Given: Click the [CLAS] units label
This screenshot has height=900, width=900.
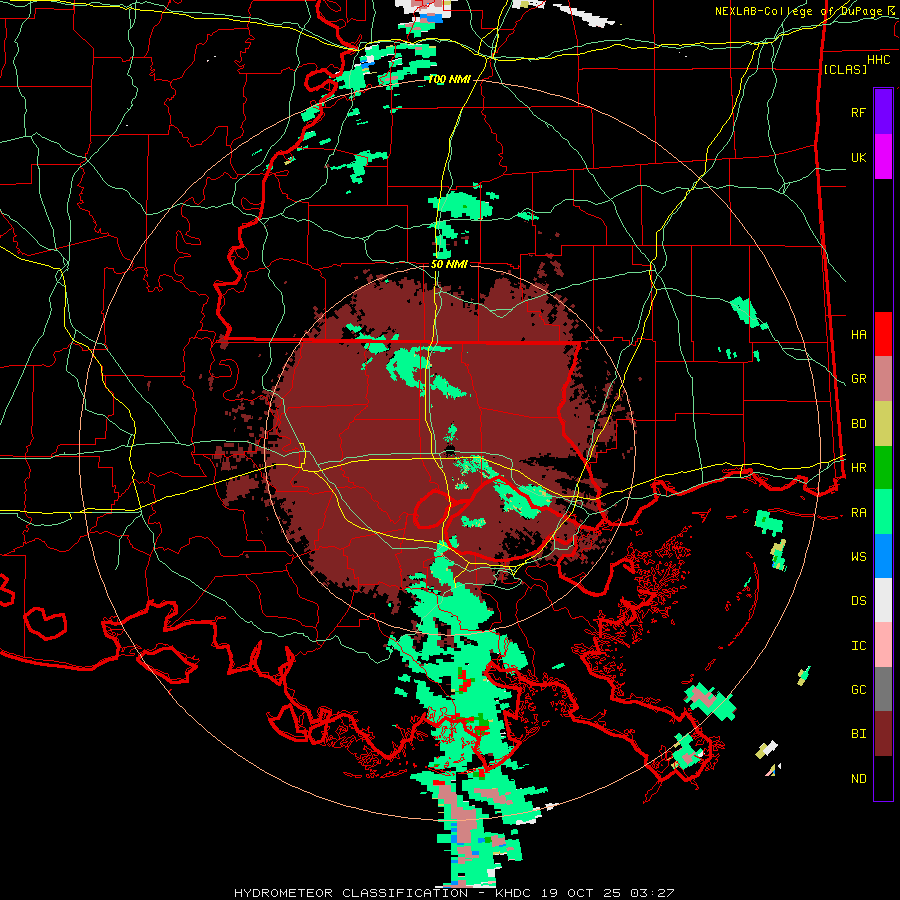Looking at the screenshot, I should click(845, 69).
